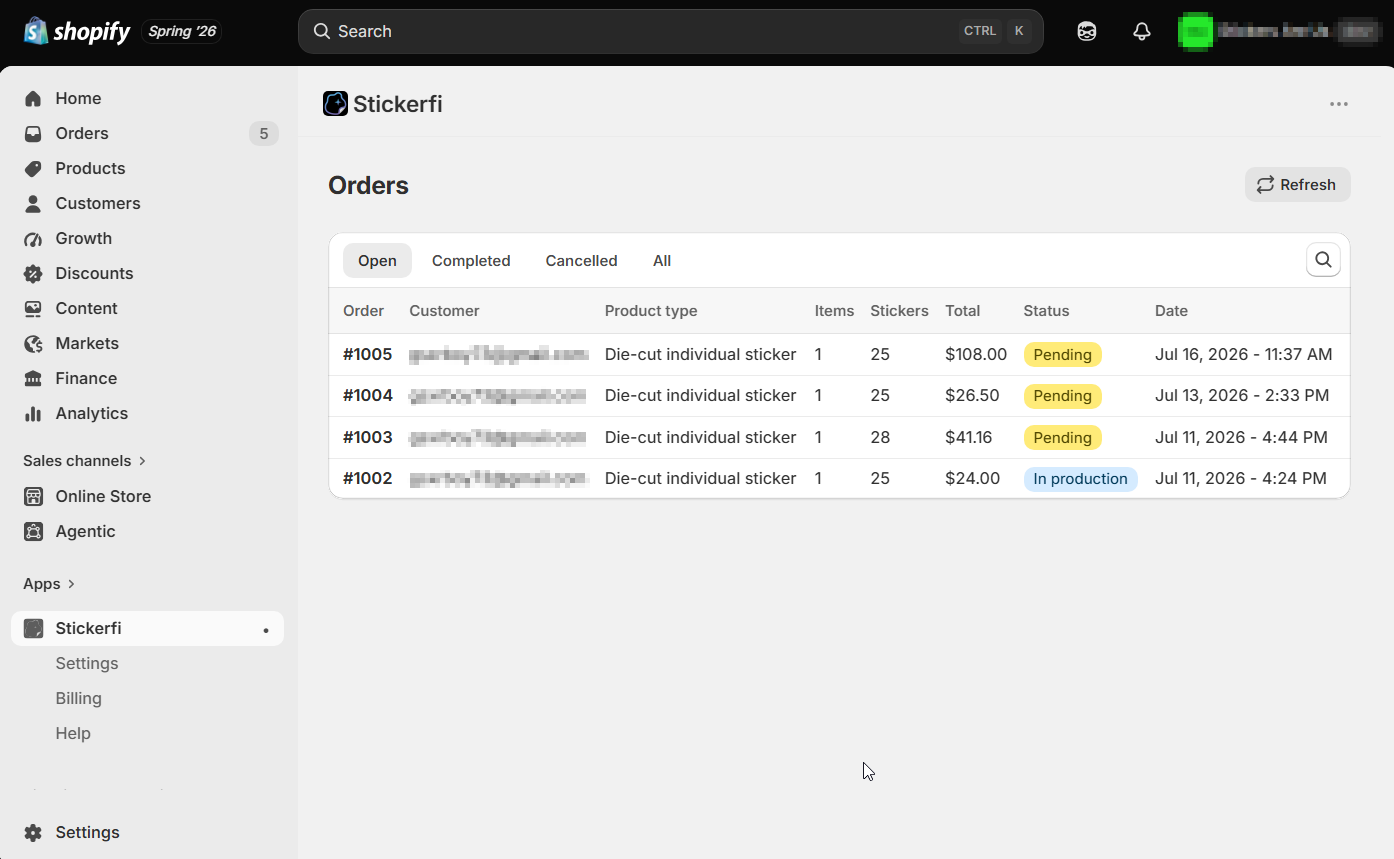Click the 28 stickers value

point(880,437)
